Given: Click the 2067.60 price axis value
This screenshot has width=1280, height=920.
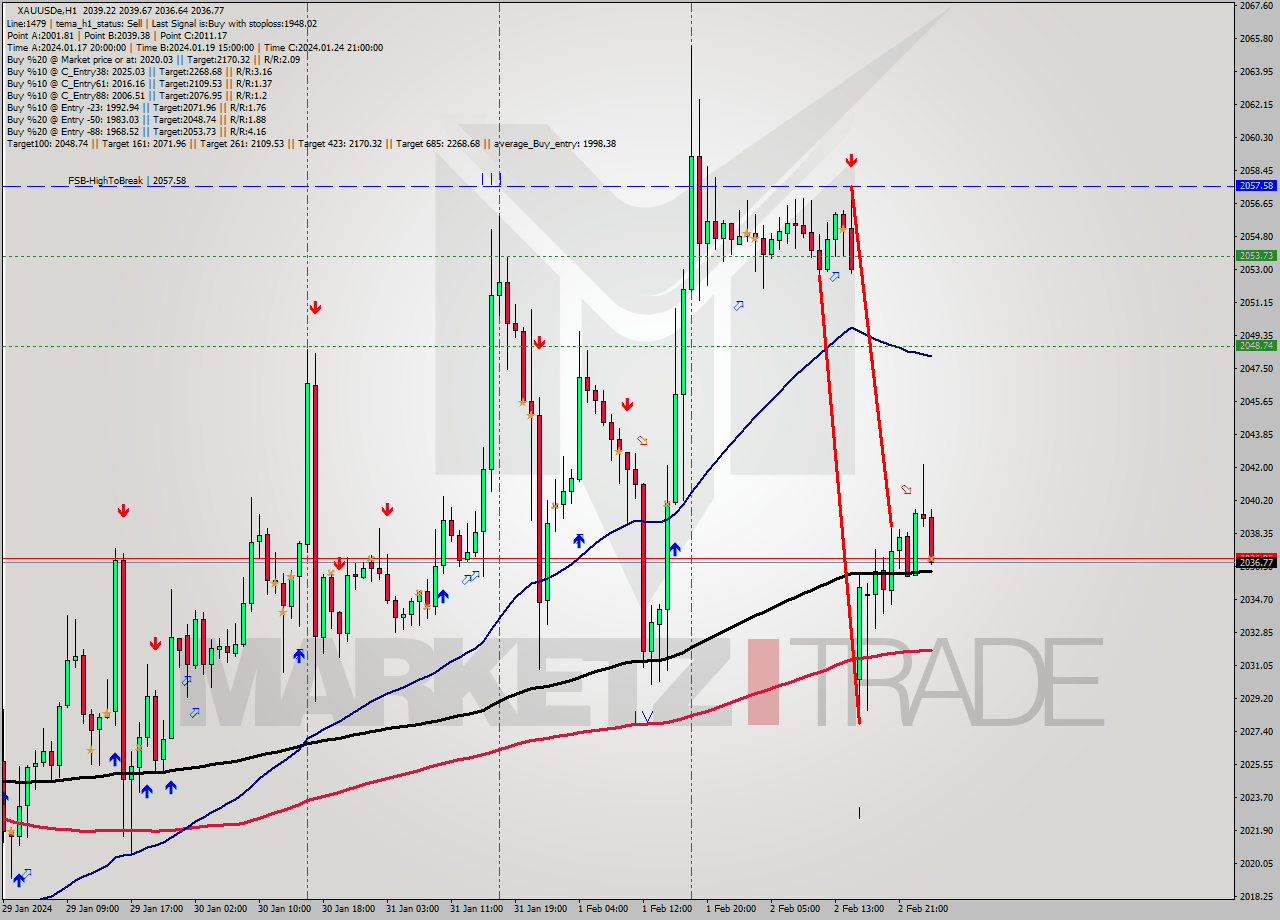Looking at the screenshot, I should tap(1255, 6).
